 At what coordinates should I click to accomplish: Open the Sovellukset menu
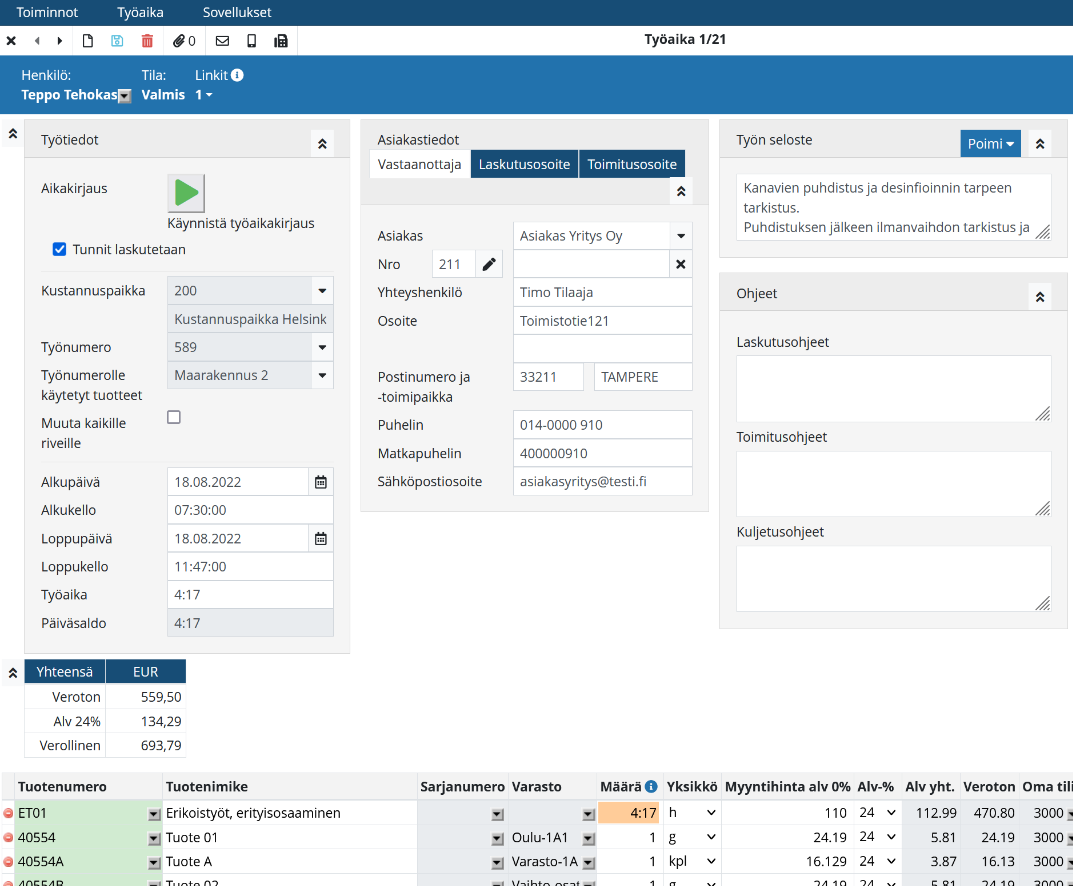pos(237,13)
